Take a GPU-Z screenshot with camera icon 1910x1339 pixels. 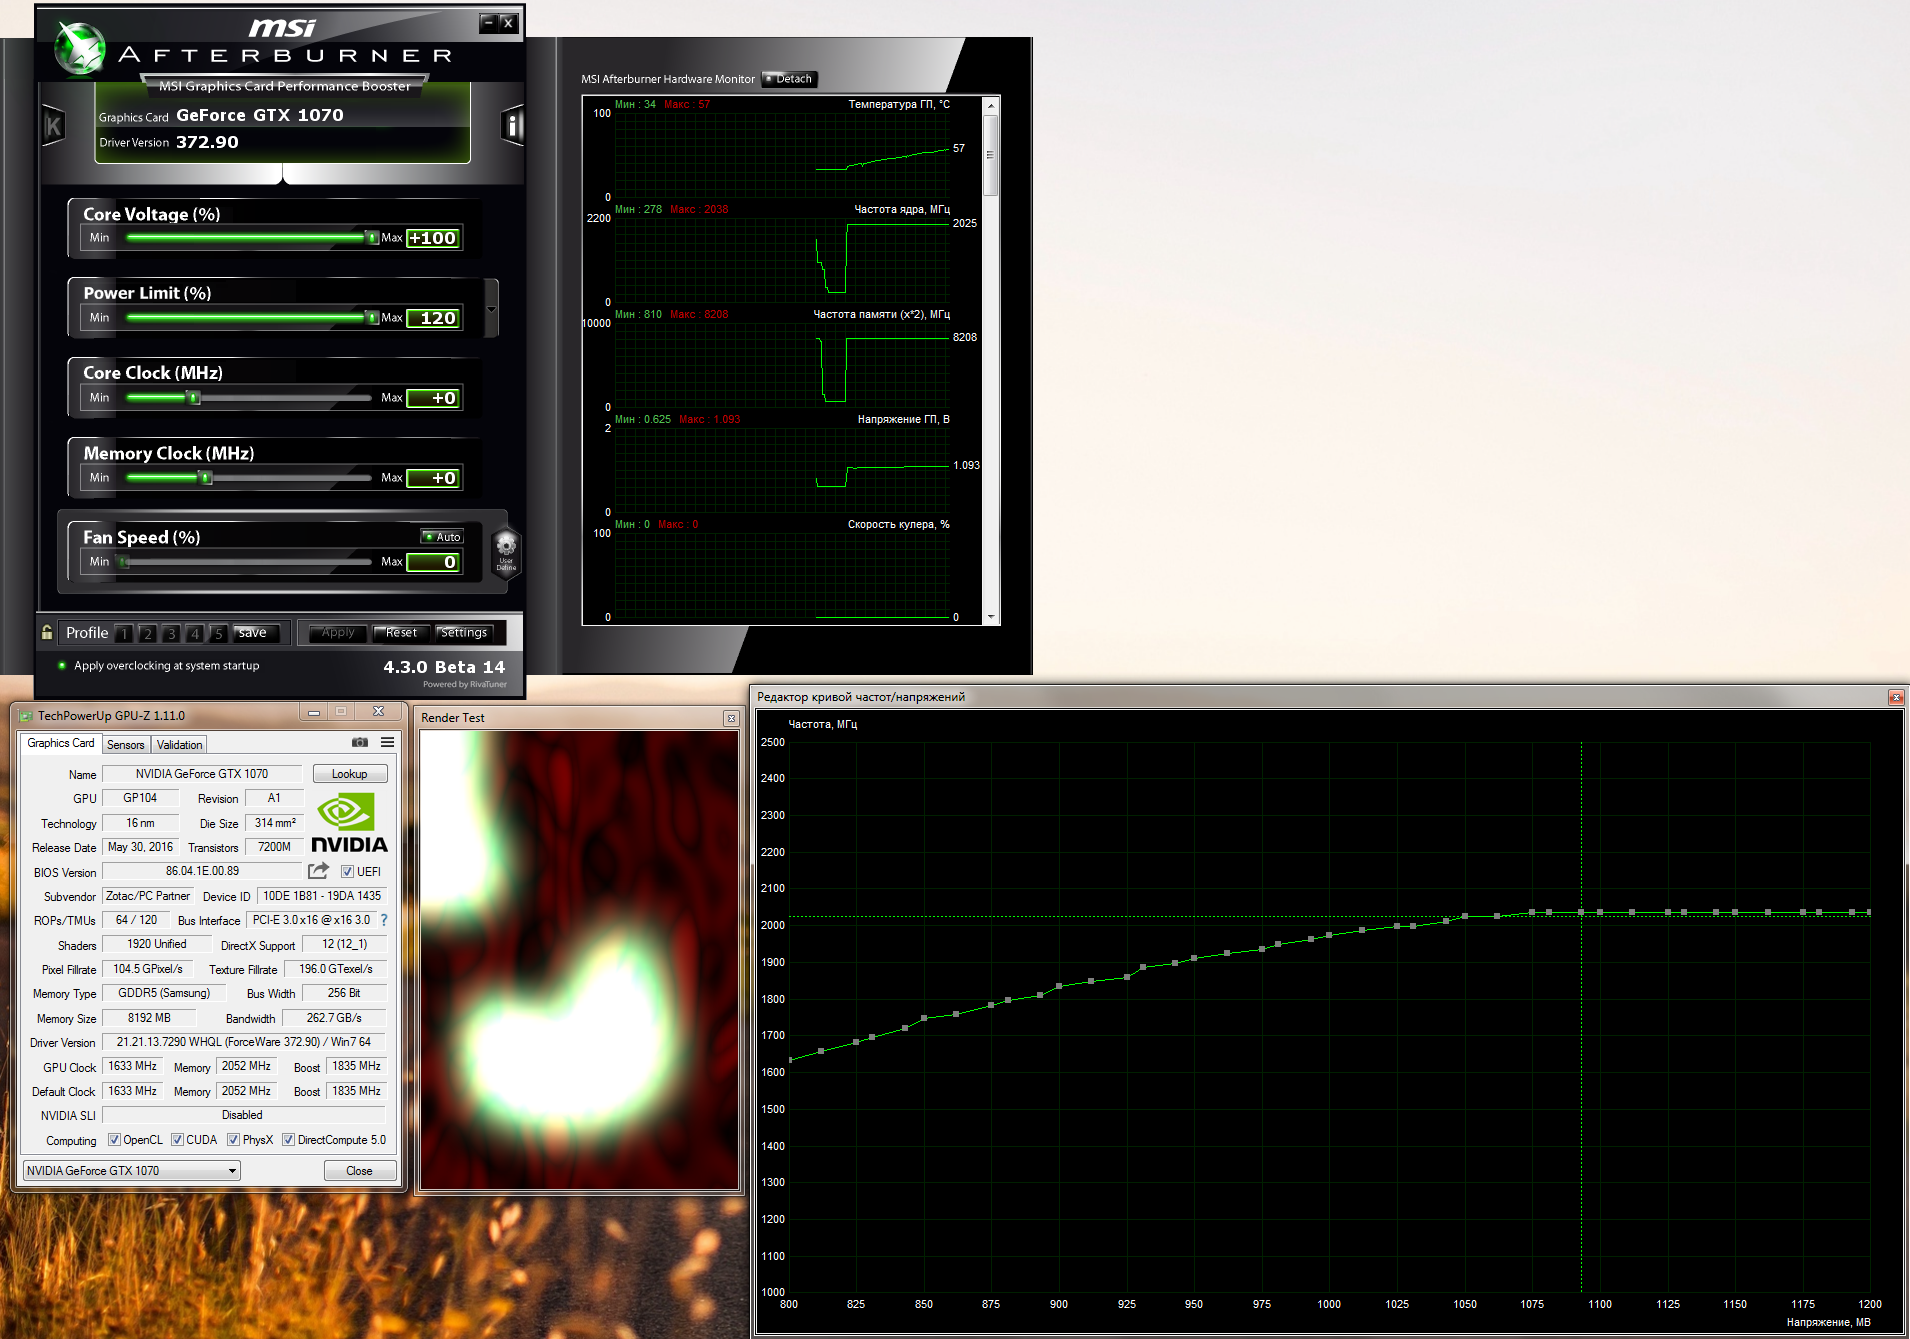tap(360, 742)
